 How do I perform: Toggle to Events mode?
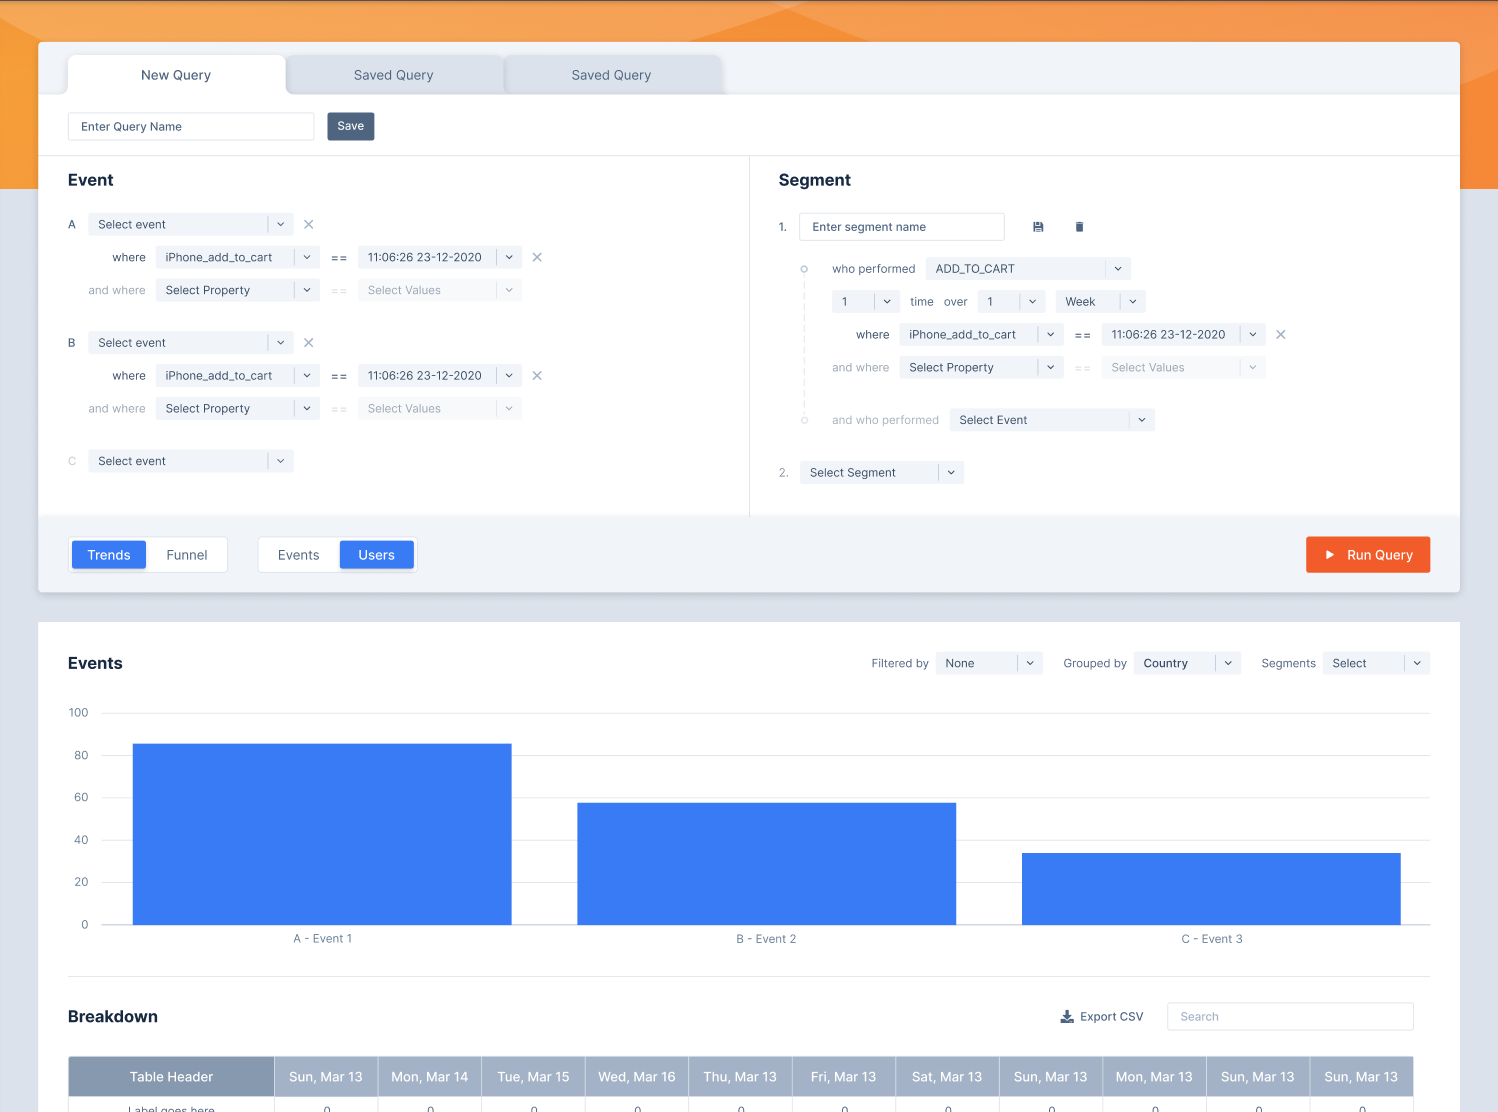point(299,555)
